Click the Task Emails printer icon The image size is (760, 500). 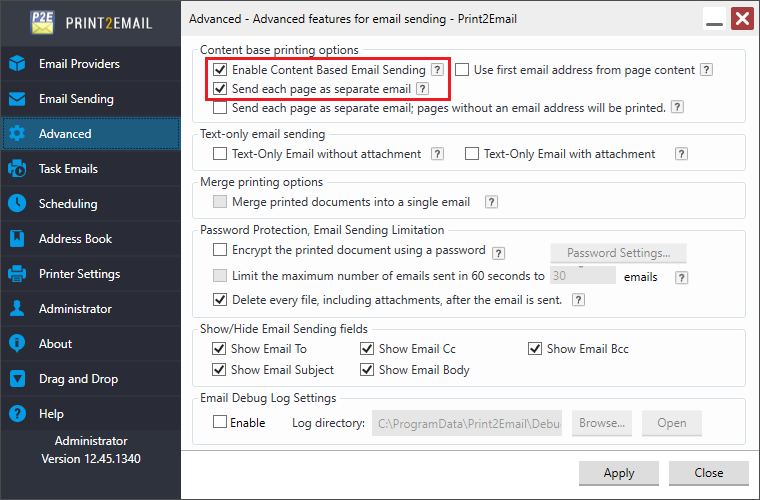(17, 169)
